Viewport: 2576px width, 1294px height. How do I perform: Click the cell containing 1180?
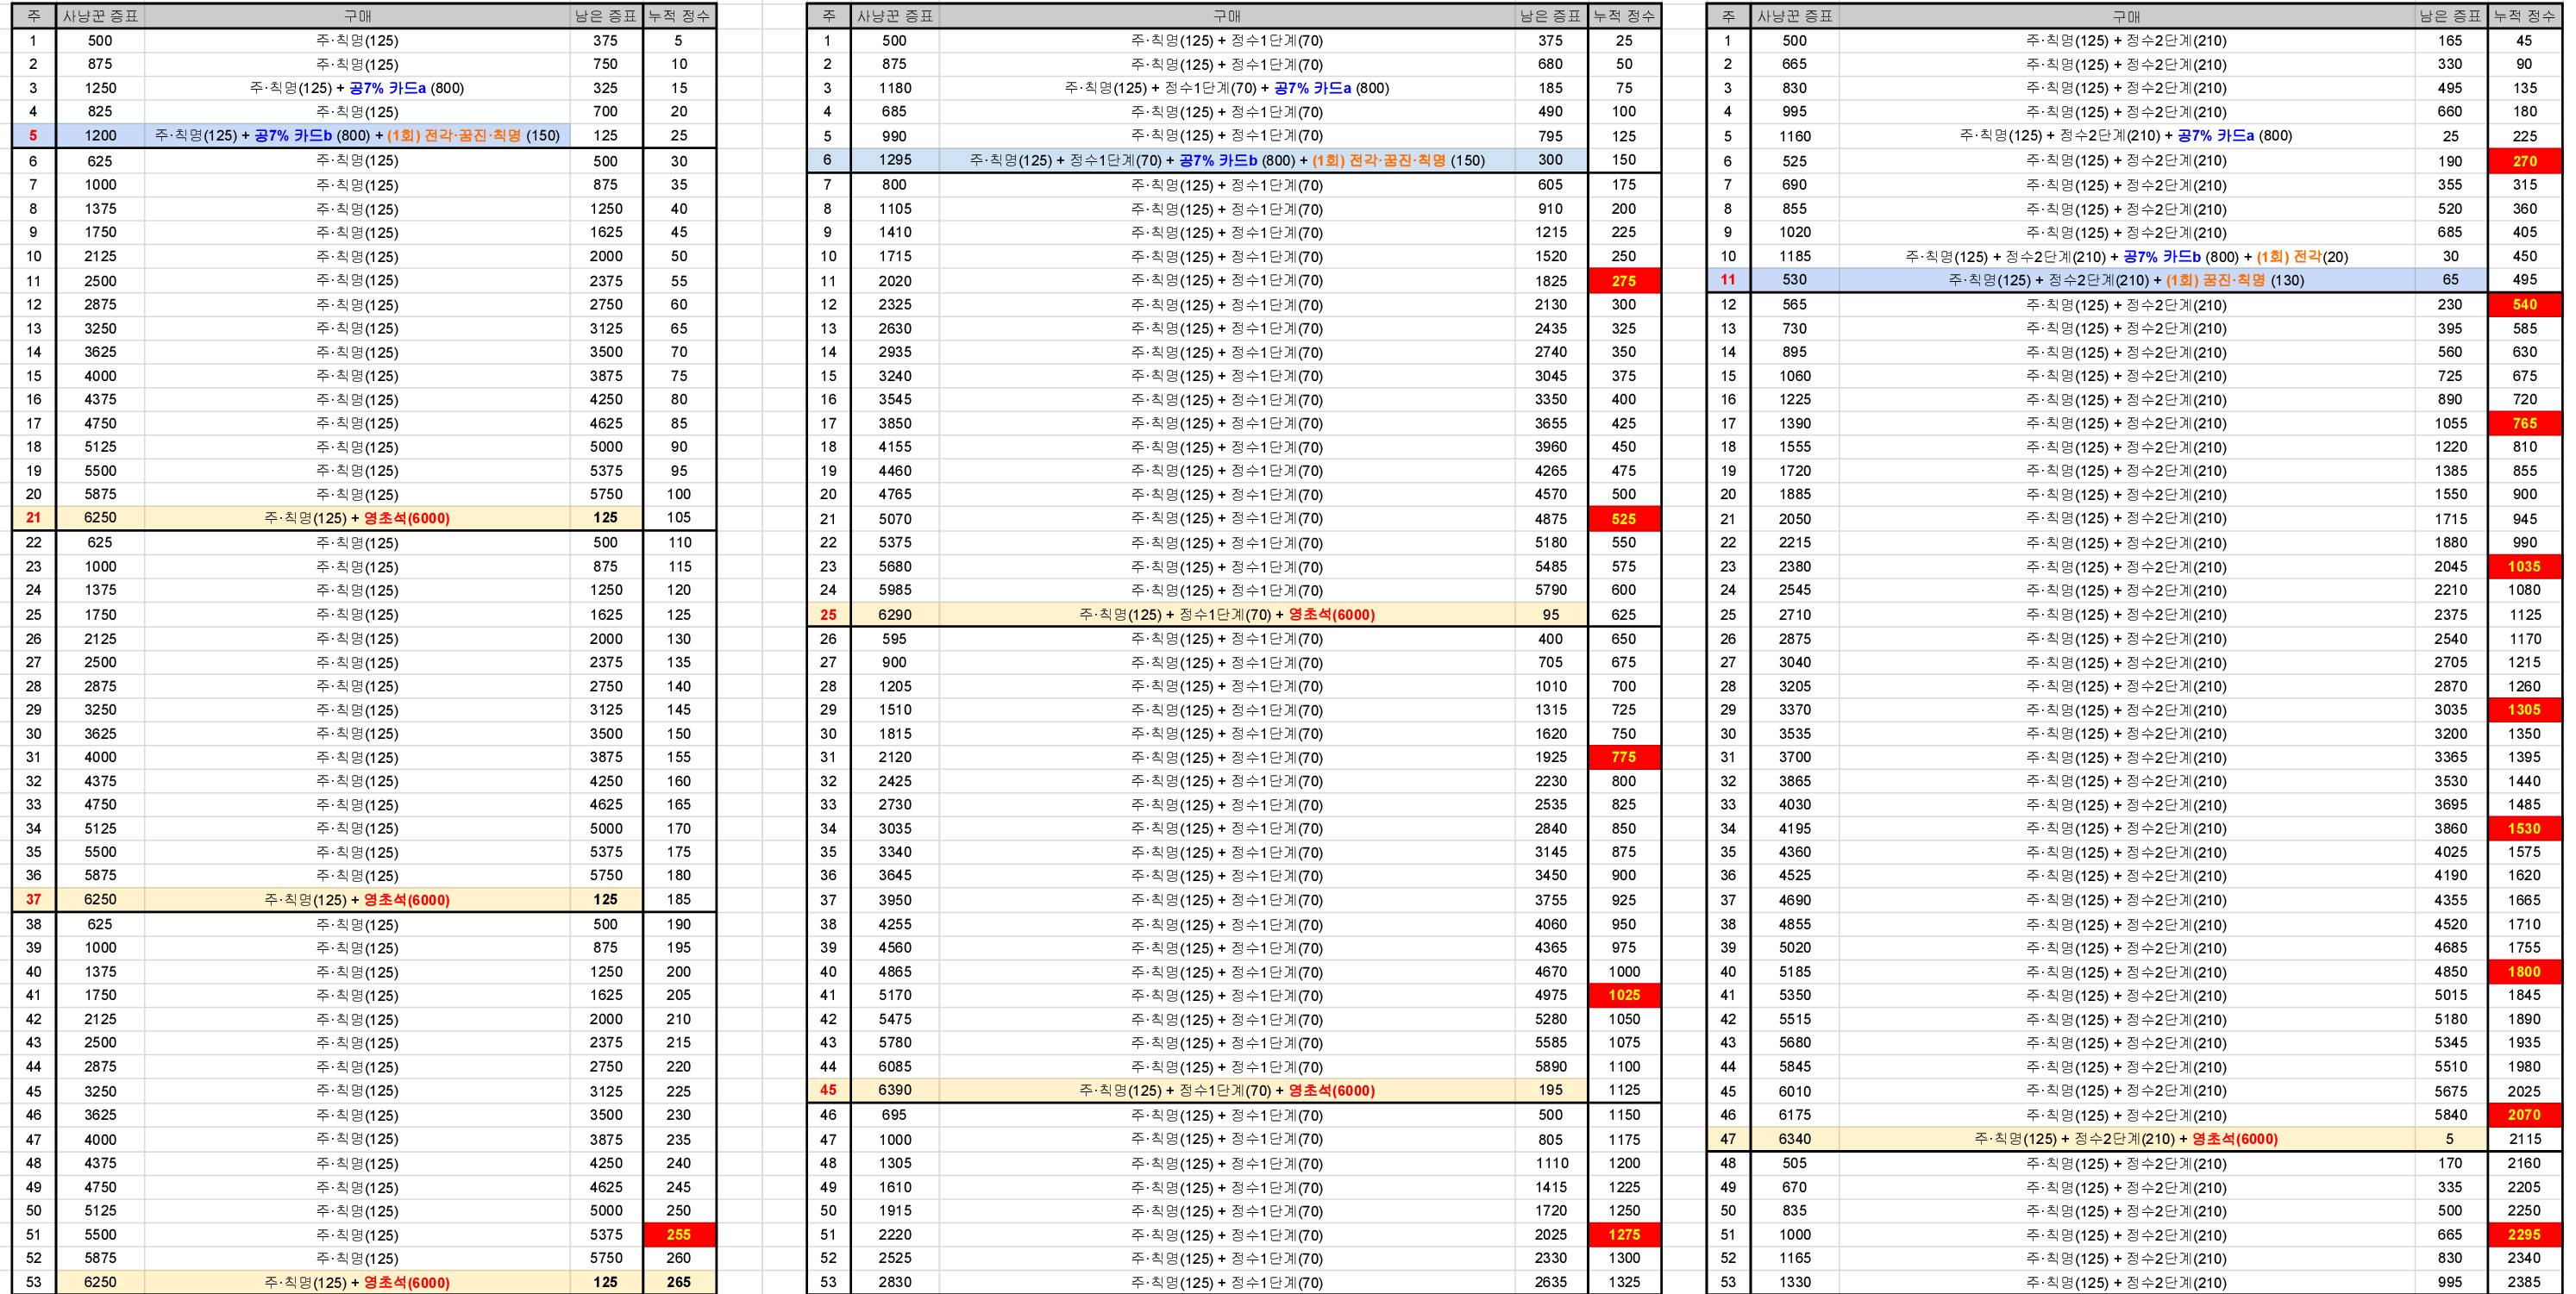[894, 88]
